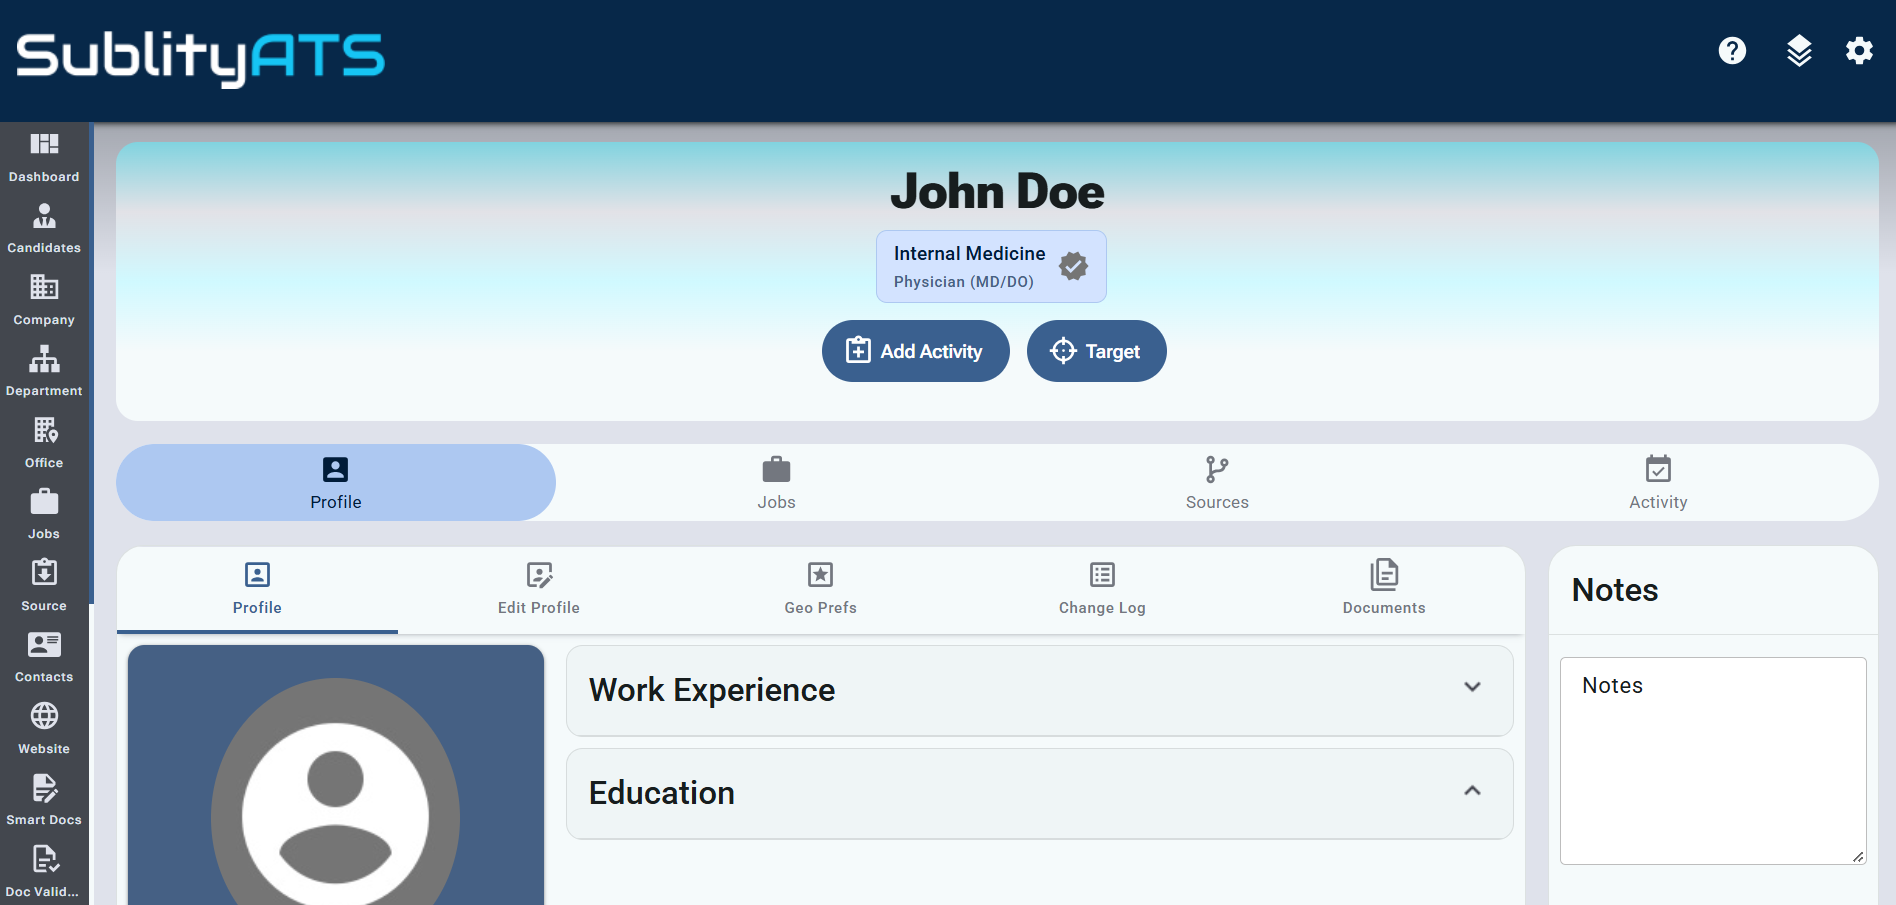
Task: Switch to the main Profile tab
Action: [336, 483]
